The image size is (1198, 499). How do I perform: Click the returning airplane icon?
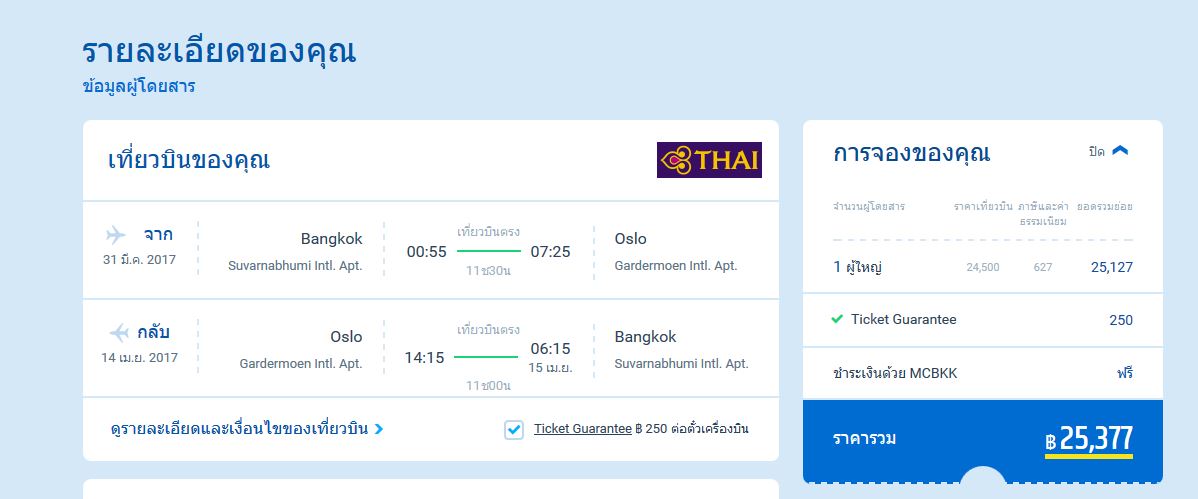click(119, 332)
